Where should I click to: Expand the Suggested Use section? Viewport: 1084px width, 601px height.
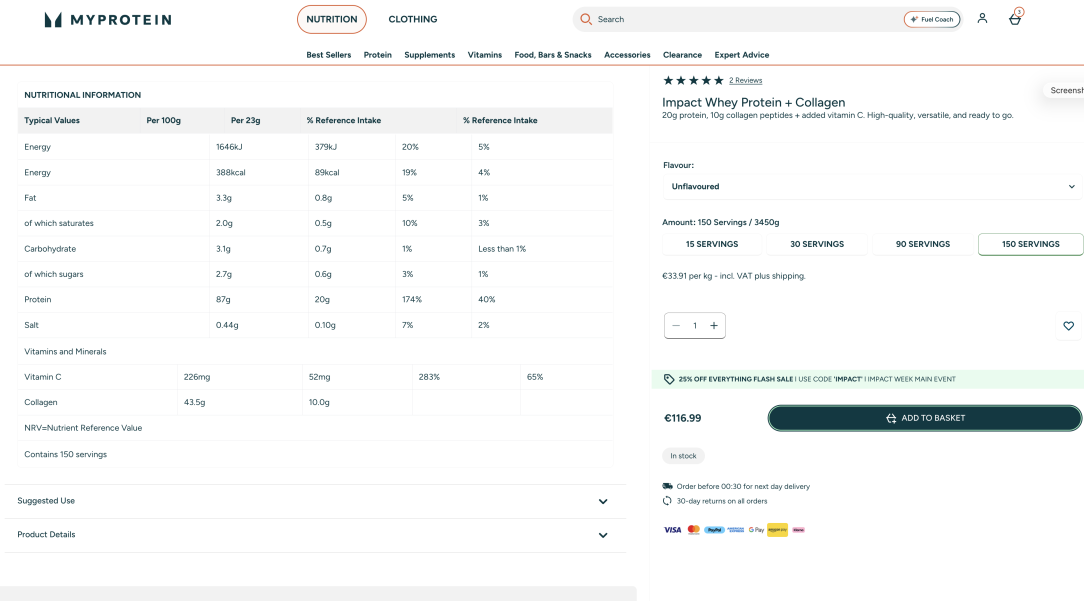point(315,501)
